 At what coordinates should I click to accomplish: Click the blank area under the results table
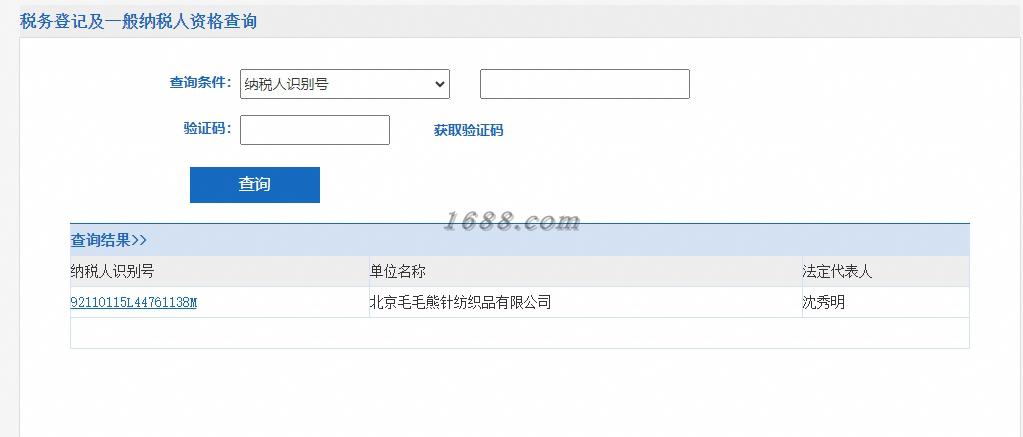coord(519,391)
